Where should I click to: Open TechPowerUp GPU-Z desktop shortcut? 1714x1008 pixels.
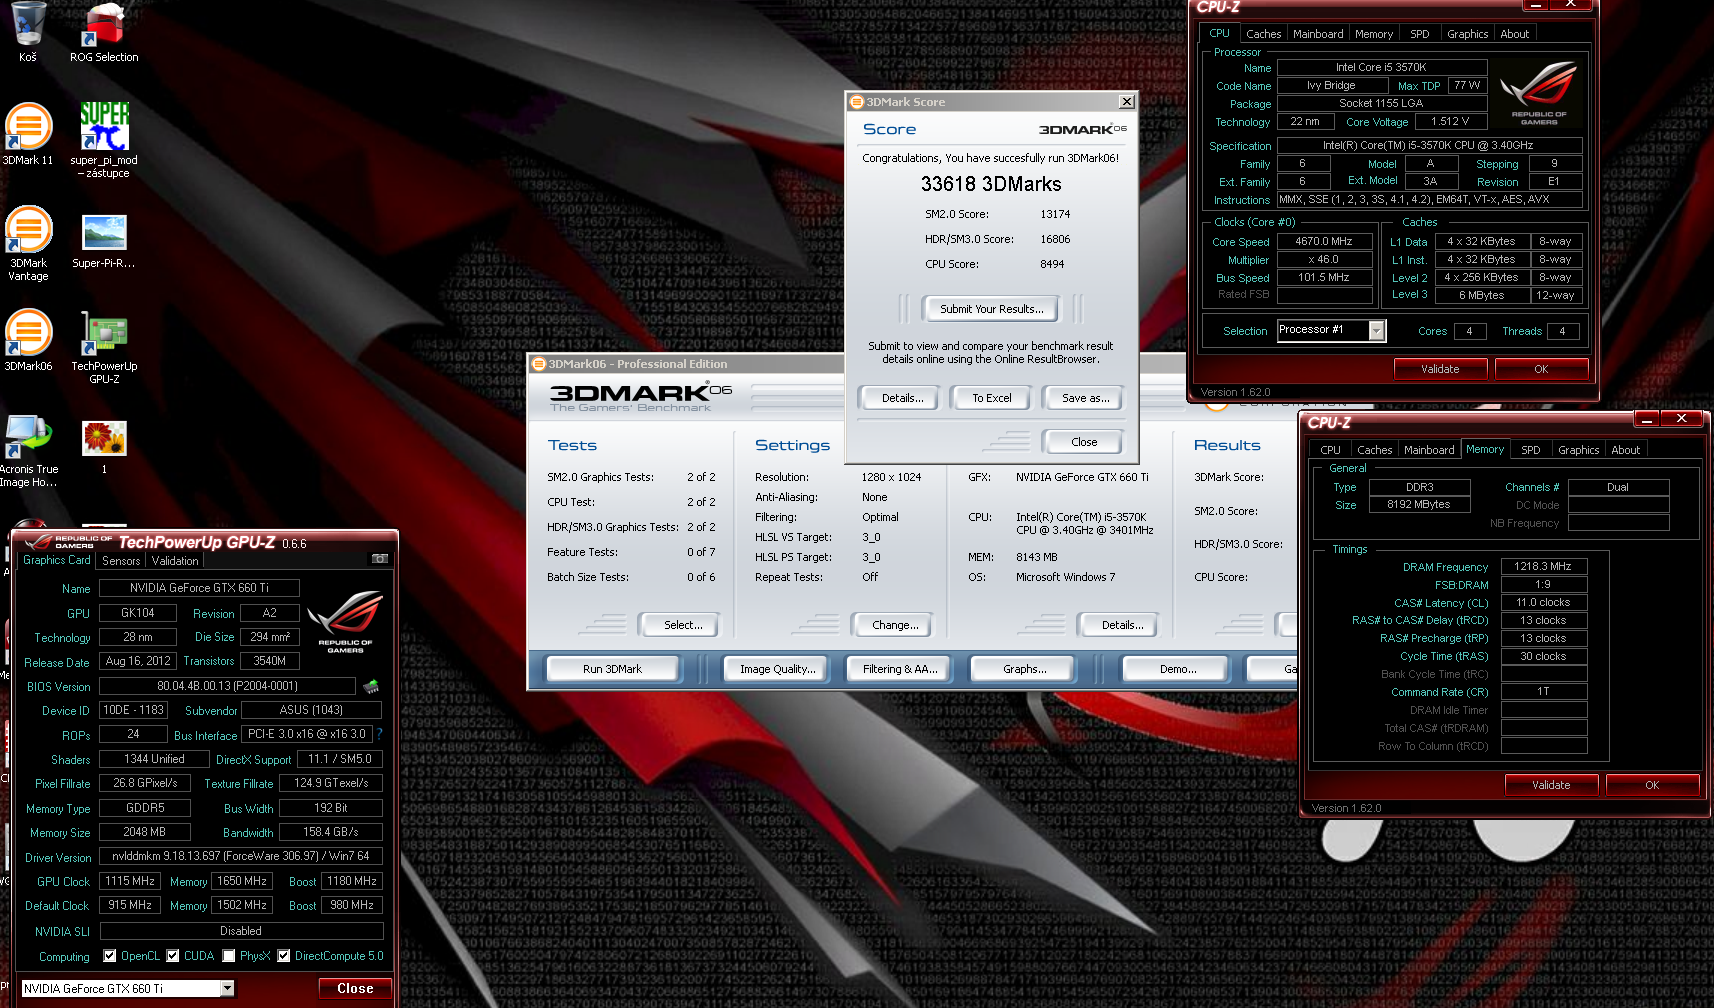point(104,347)
